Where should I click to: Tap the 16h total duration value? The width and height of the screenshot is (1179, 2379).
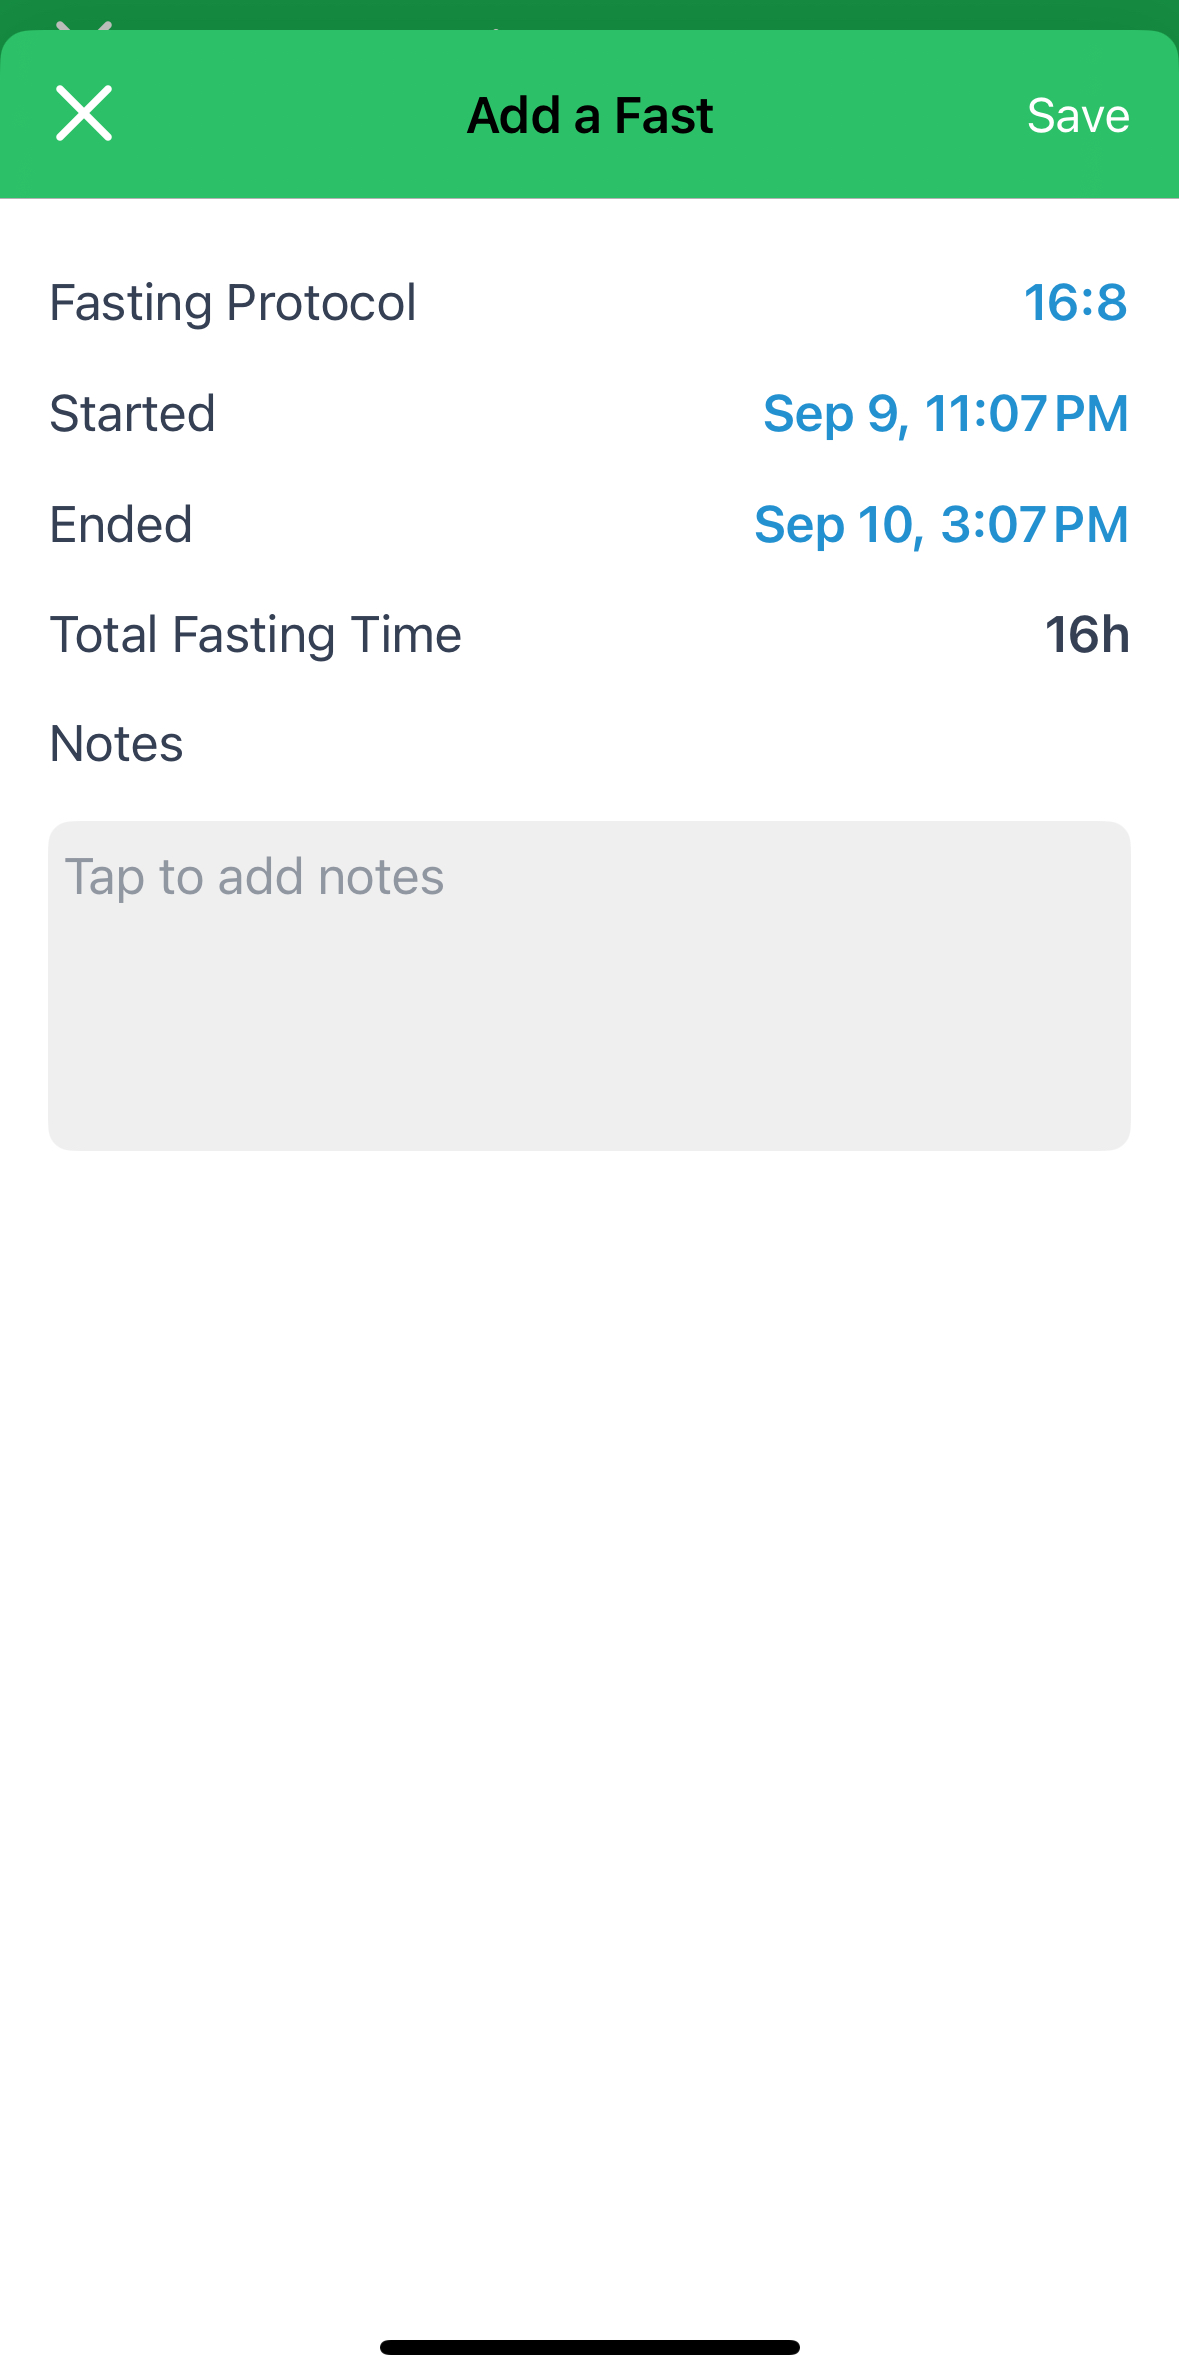1086,635
